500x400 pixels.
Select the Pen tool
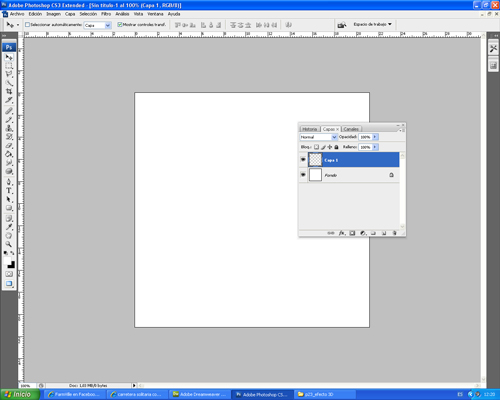(x=9, y=182)
